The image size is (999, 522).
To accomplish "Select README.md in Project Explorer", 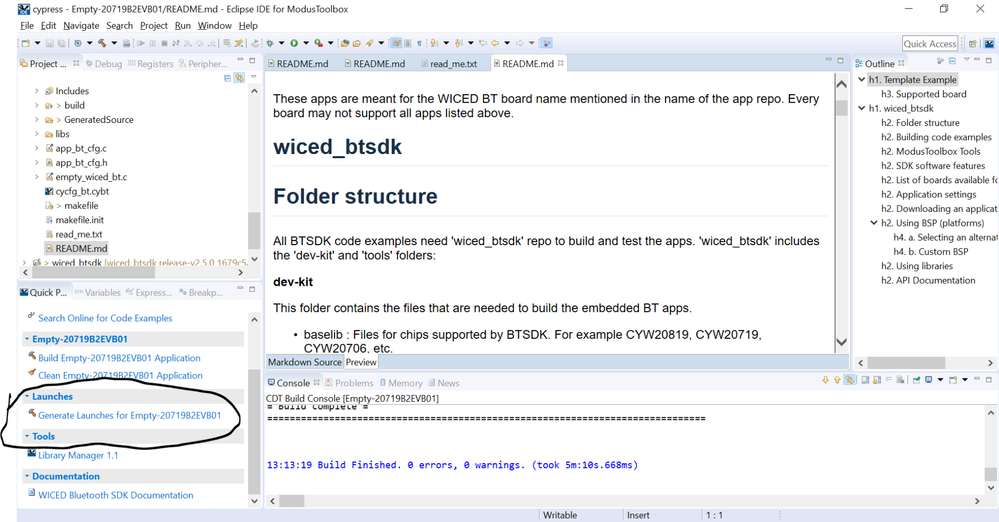I will [81, 249].
